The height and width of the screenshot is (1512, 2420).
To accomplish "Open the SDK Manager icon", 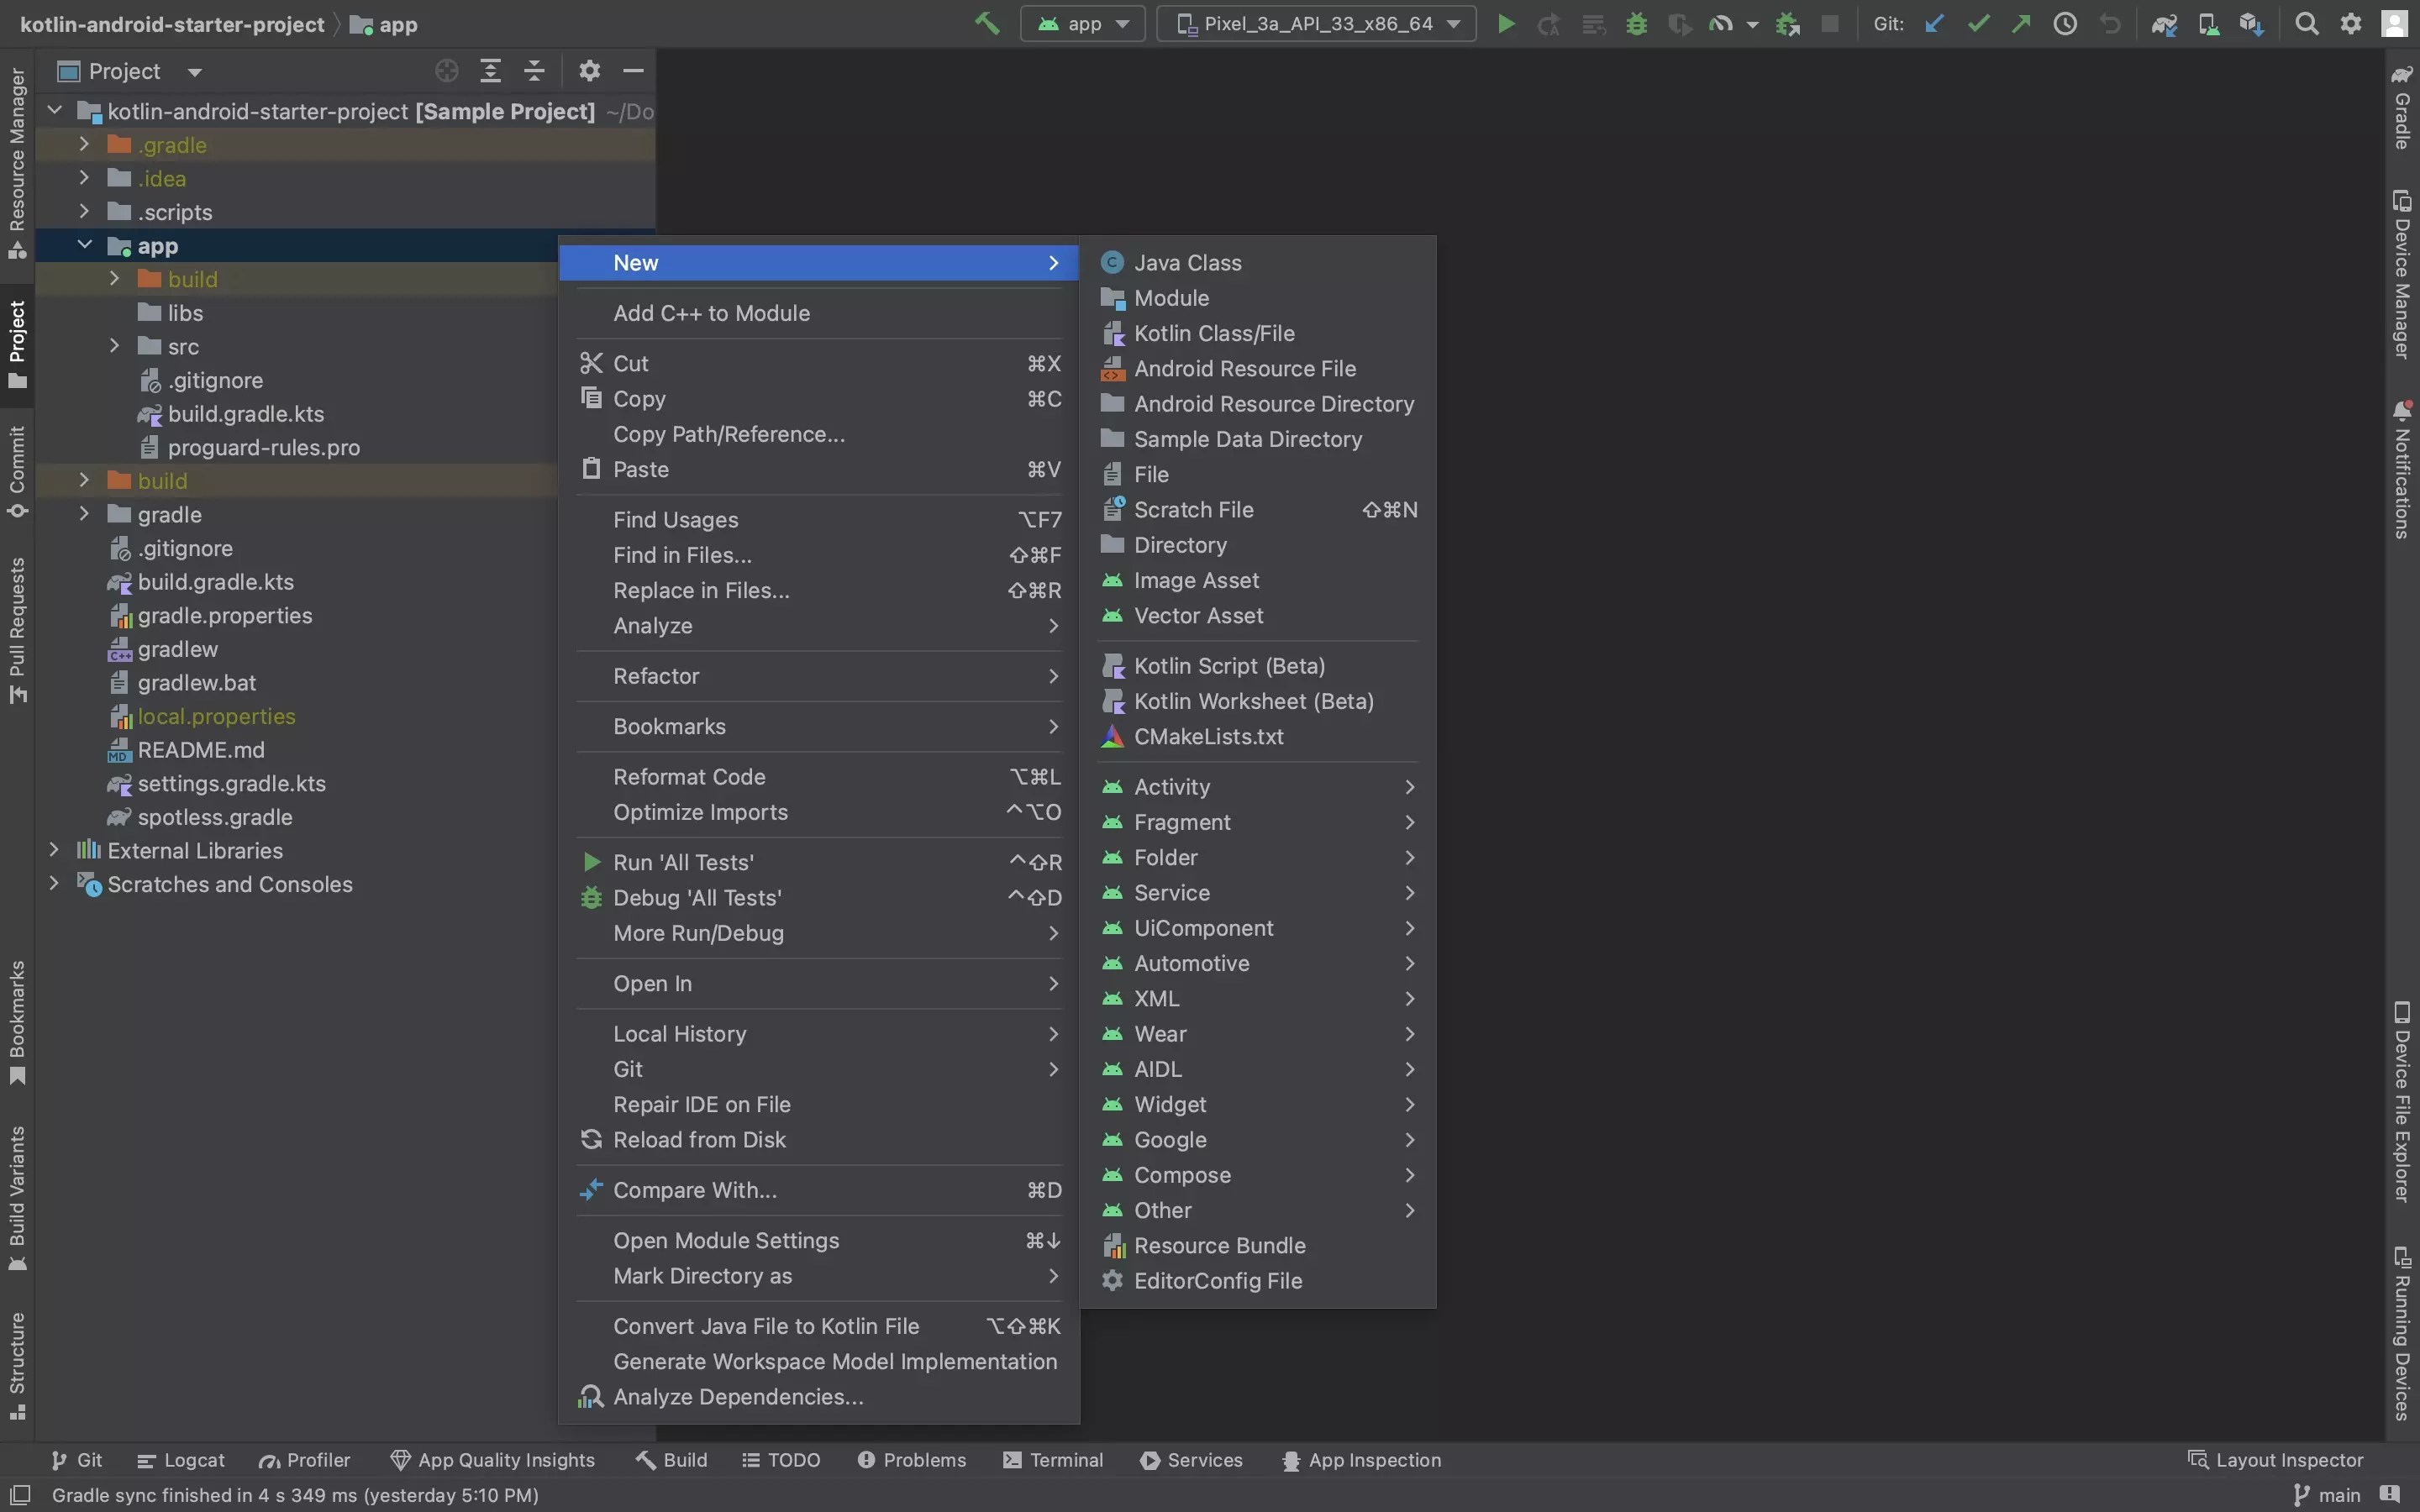I will tap(2251, 23).
